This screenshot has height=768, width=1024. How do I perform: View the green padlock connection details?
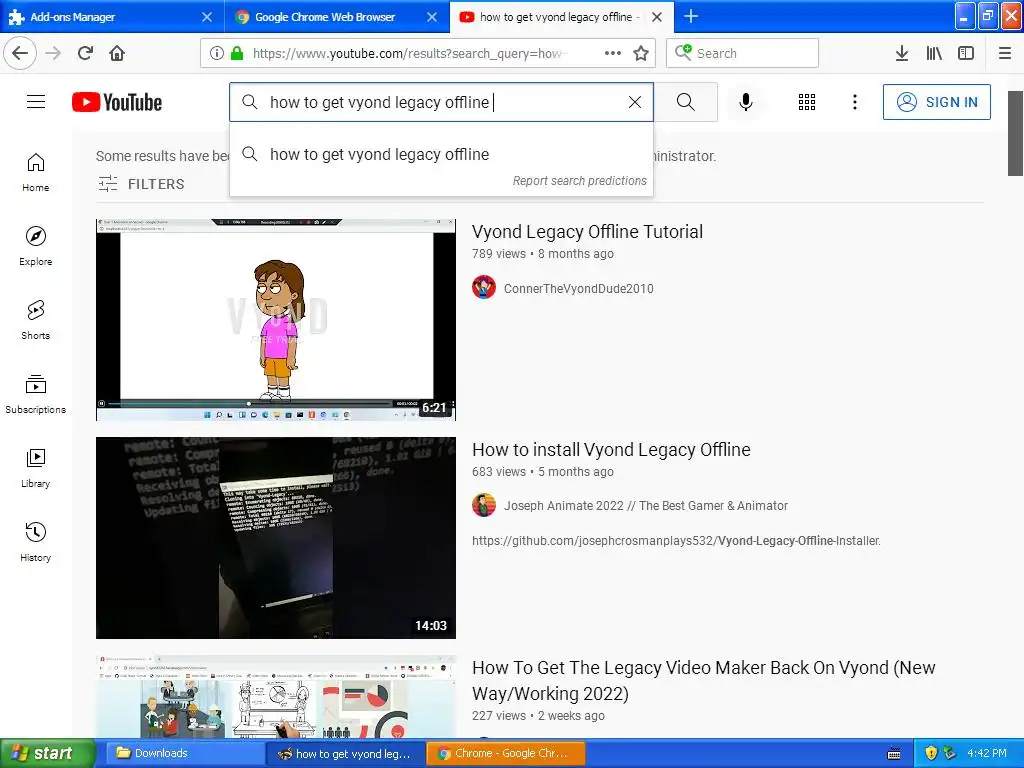pos(238,53)
